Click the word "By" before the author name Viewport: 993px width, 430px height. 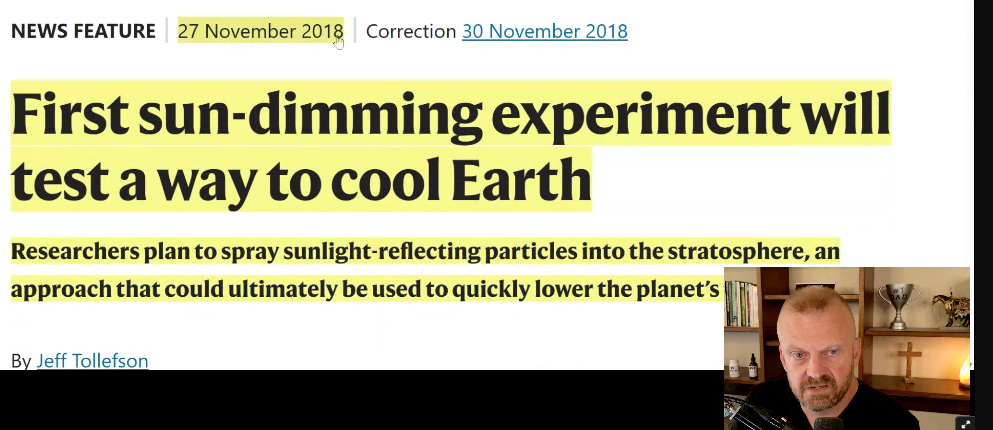pyautogui.click(x=21, y=360)
